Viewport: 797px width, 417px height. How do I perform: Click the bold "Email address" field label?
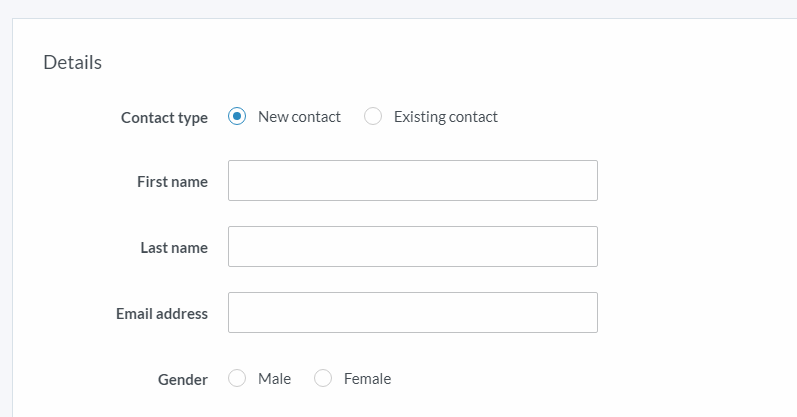162,314
